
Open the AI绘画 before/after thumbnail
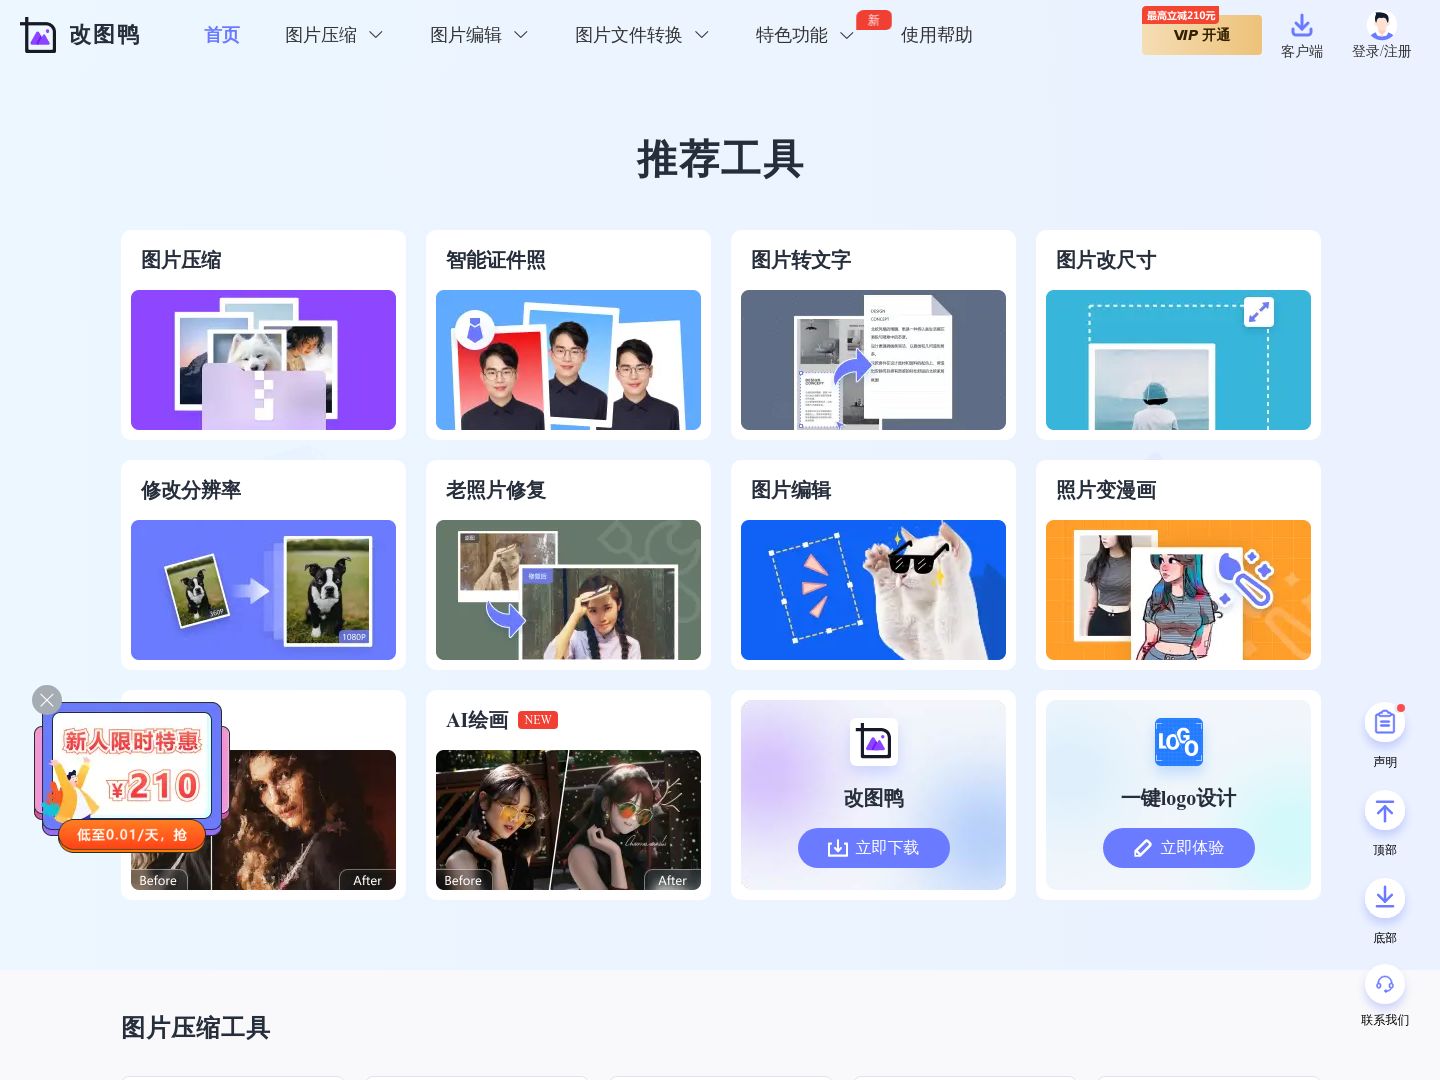(568, 820)
